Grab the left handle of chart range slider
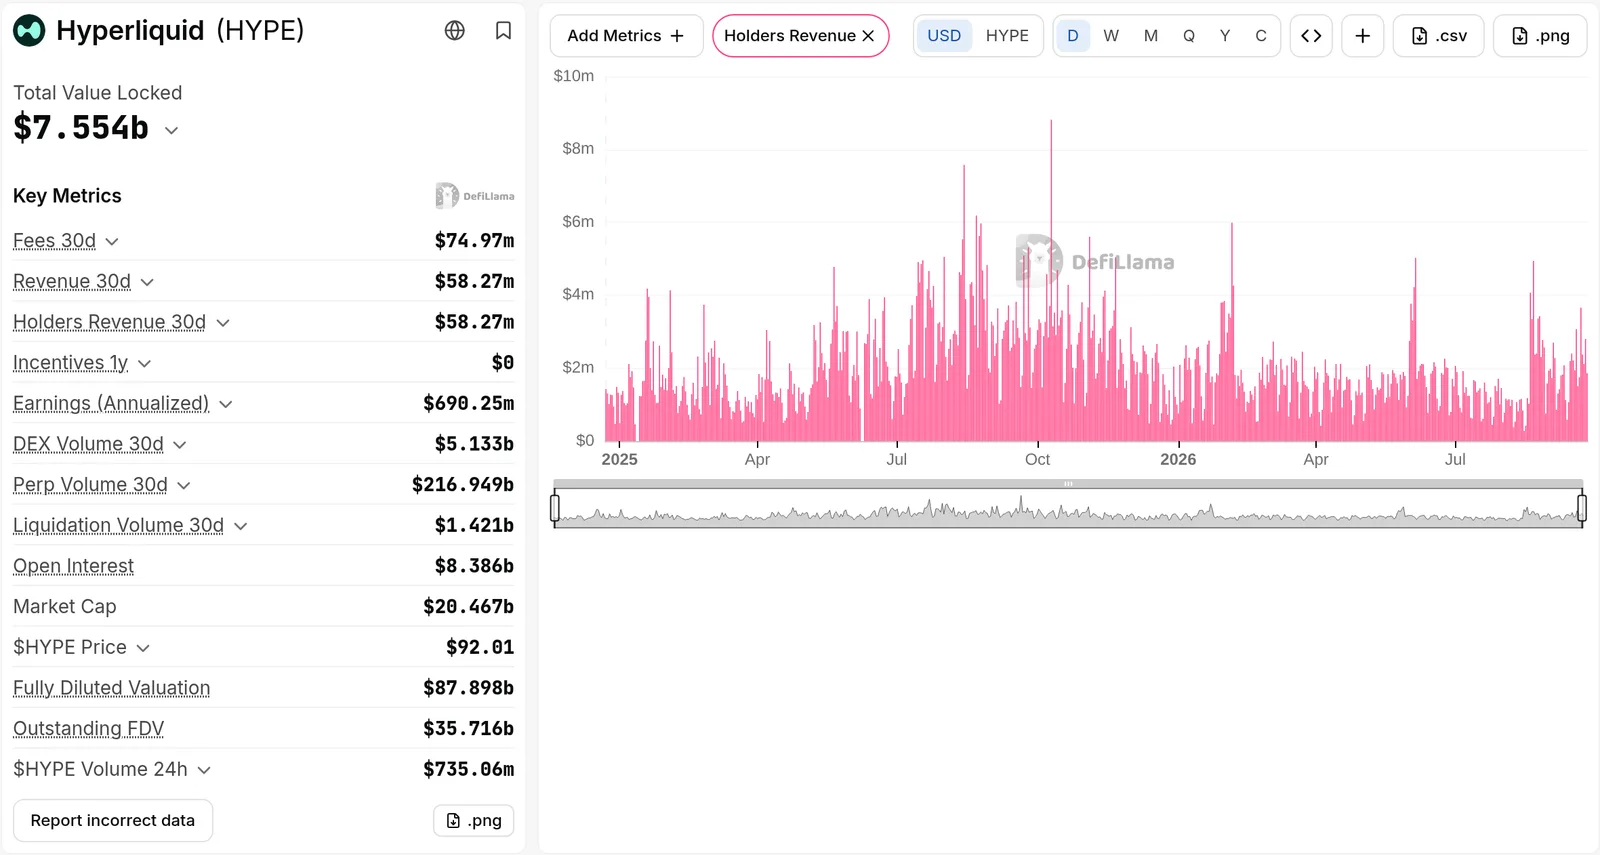This screenshot has width=1600, height=855. pyautogui.click(x=555, y=508)
